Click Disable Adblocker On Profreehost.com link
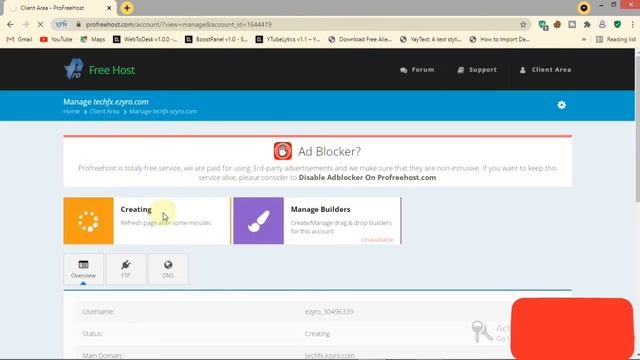This screenshot has height=360, width=640. pyautogui.click(x=367, y=178)
